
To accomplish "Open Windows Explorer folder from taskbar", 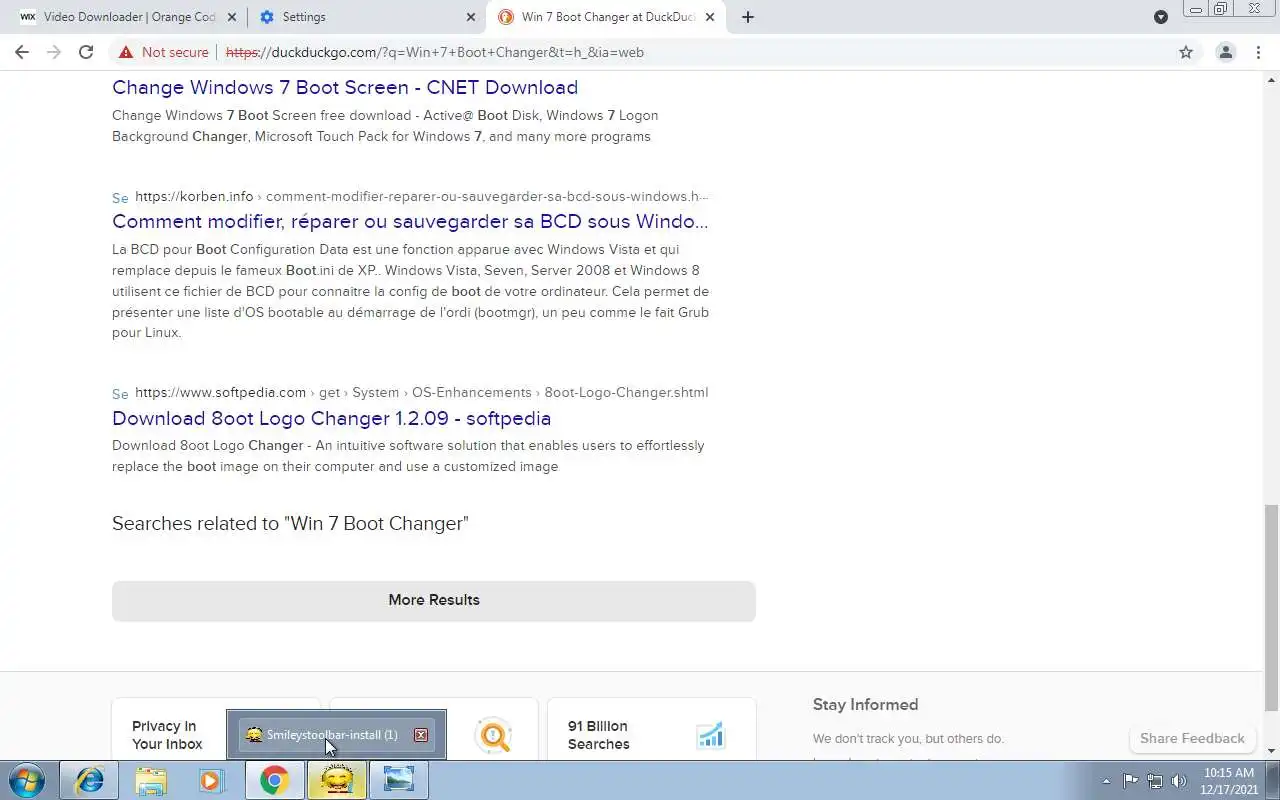I will tap(151, 780).
